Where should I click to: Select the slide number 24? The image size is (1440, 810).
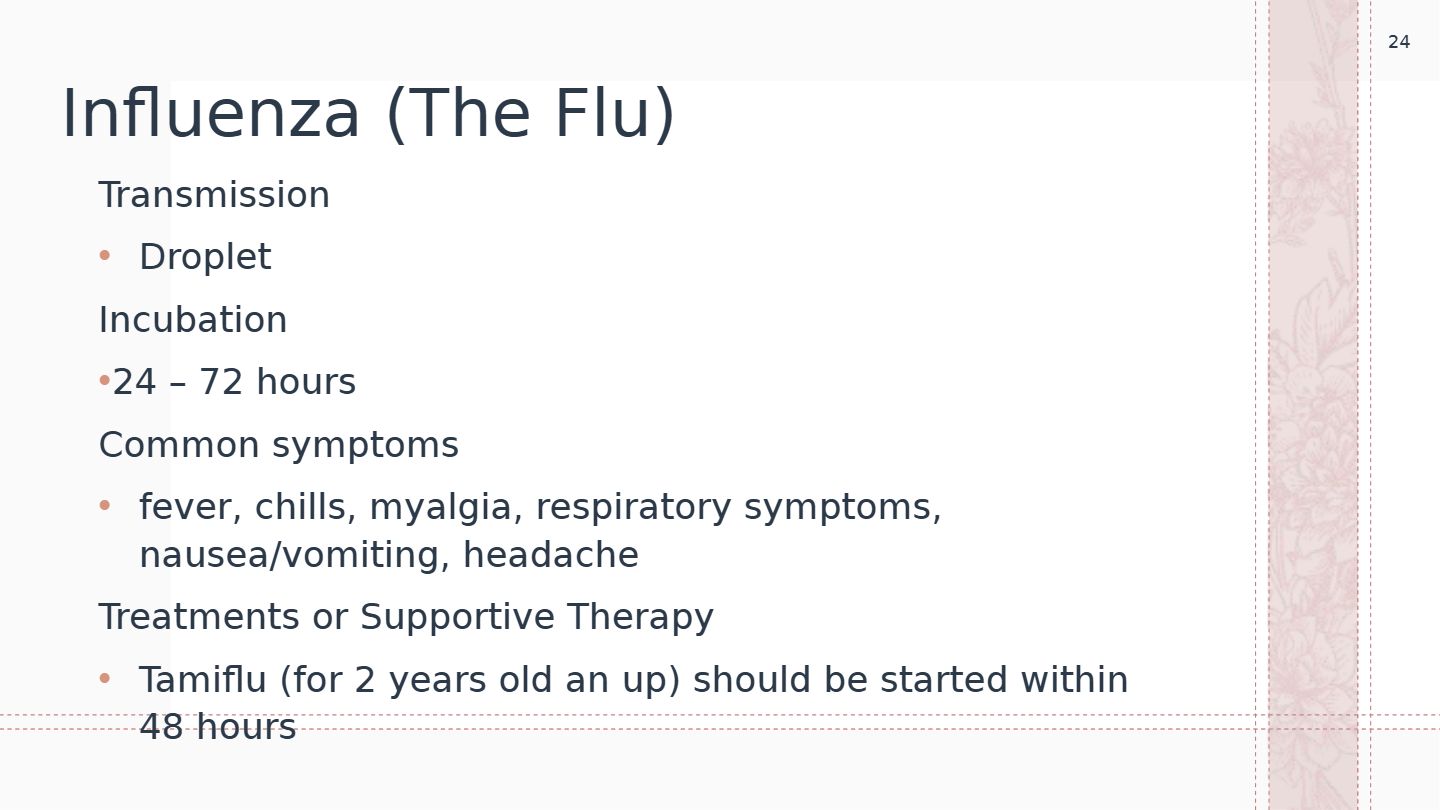point(1399,42)
